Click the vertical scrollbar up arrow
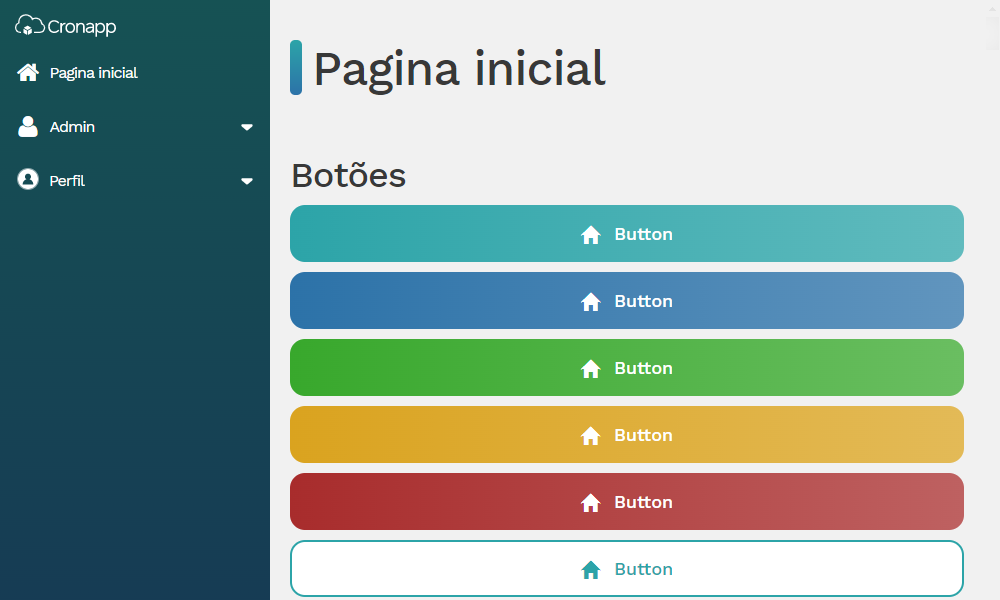1000x600 pixels. coord(992,9)
